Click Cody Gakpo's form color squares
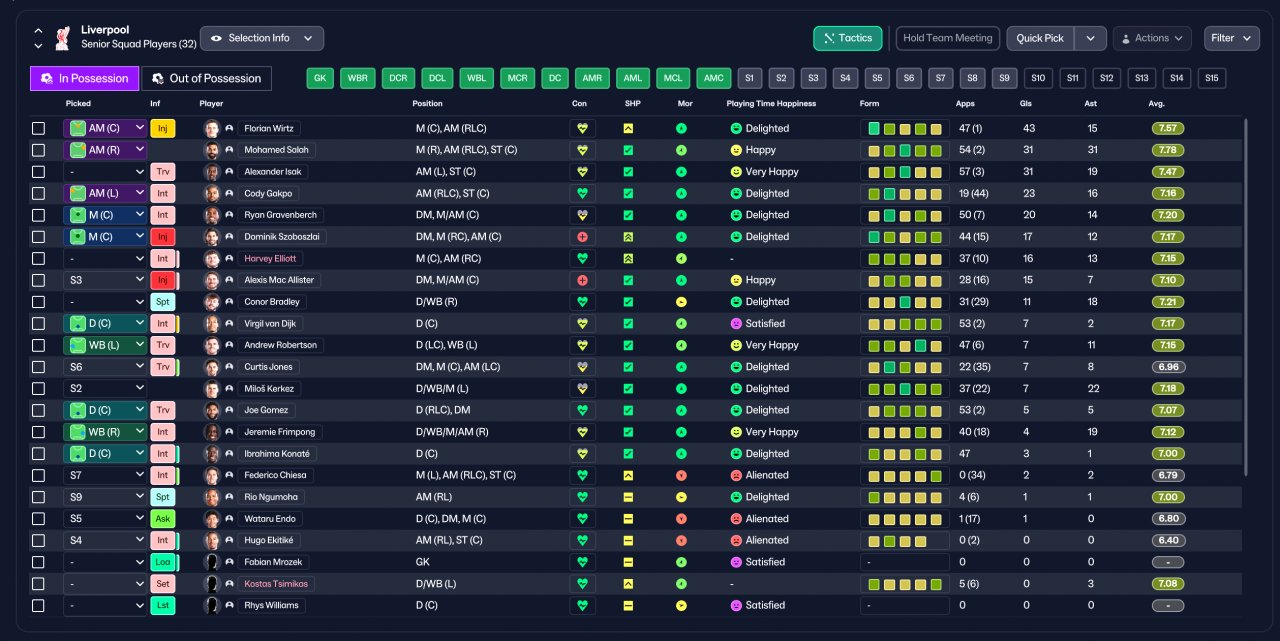 [905, 194]
